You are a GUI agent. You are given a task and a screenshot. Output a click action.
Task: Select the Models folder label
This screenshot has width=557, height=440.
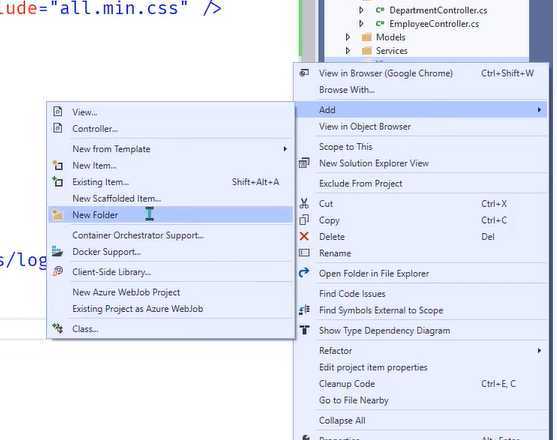coord(390,37)
